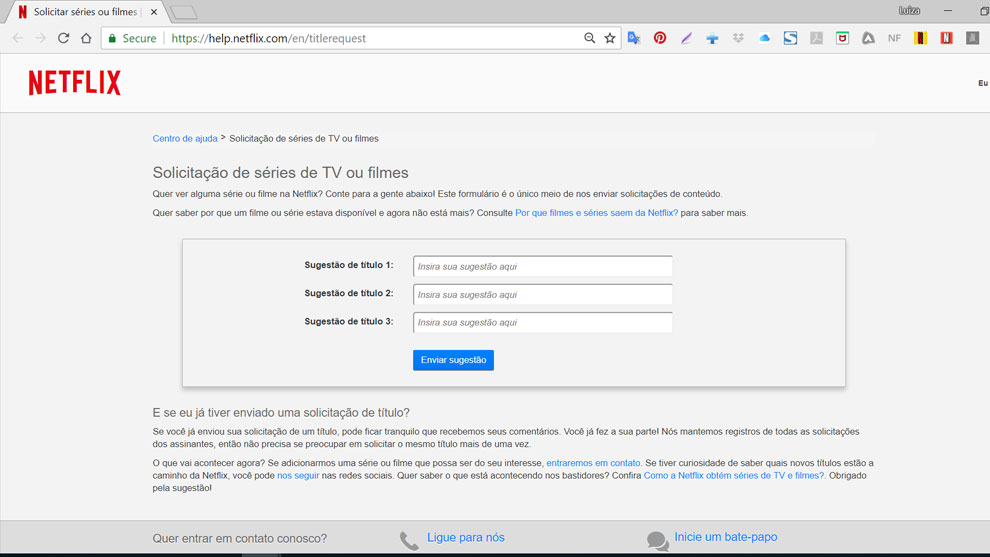
Task: Open the blue cloud extension
Action: [x=765, y=38]
